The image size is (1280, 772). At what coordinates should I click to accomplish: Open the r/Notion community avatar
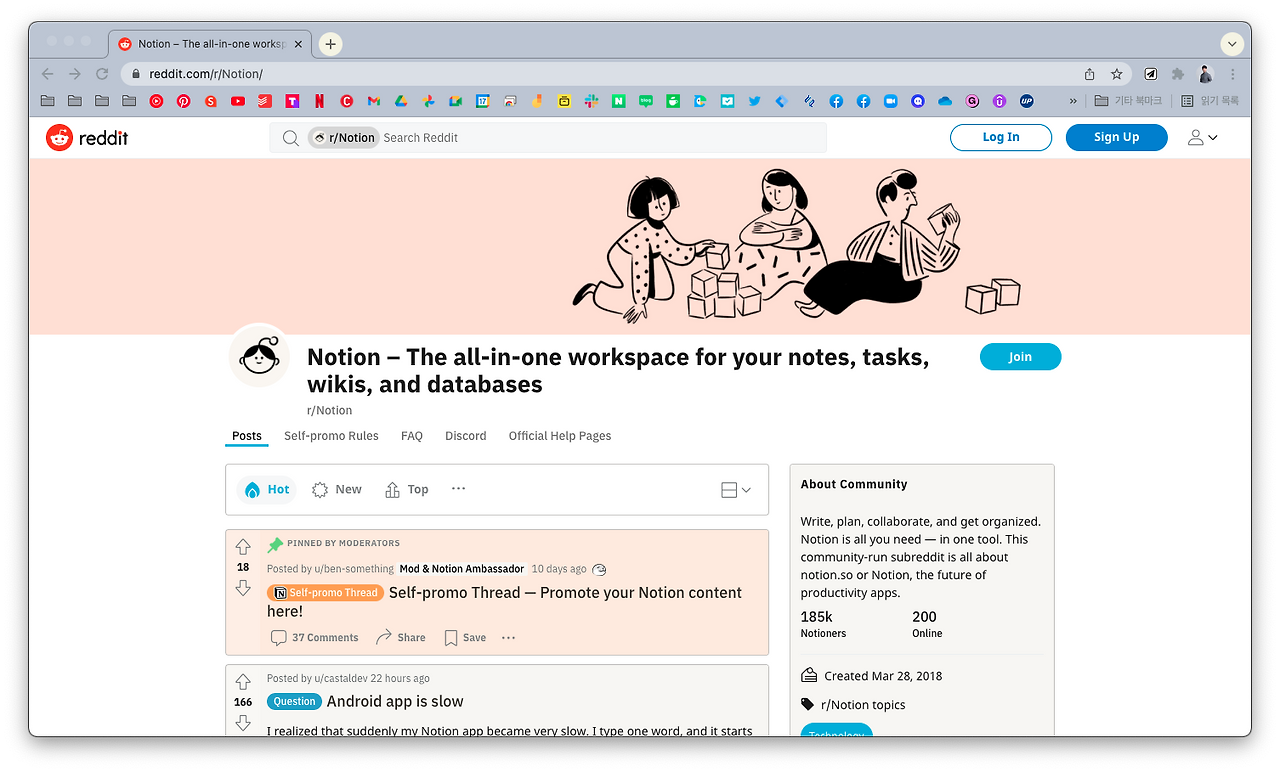pyautogui.click(x=260, y=356)
